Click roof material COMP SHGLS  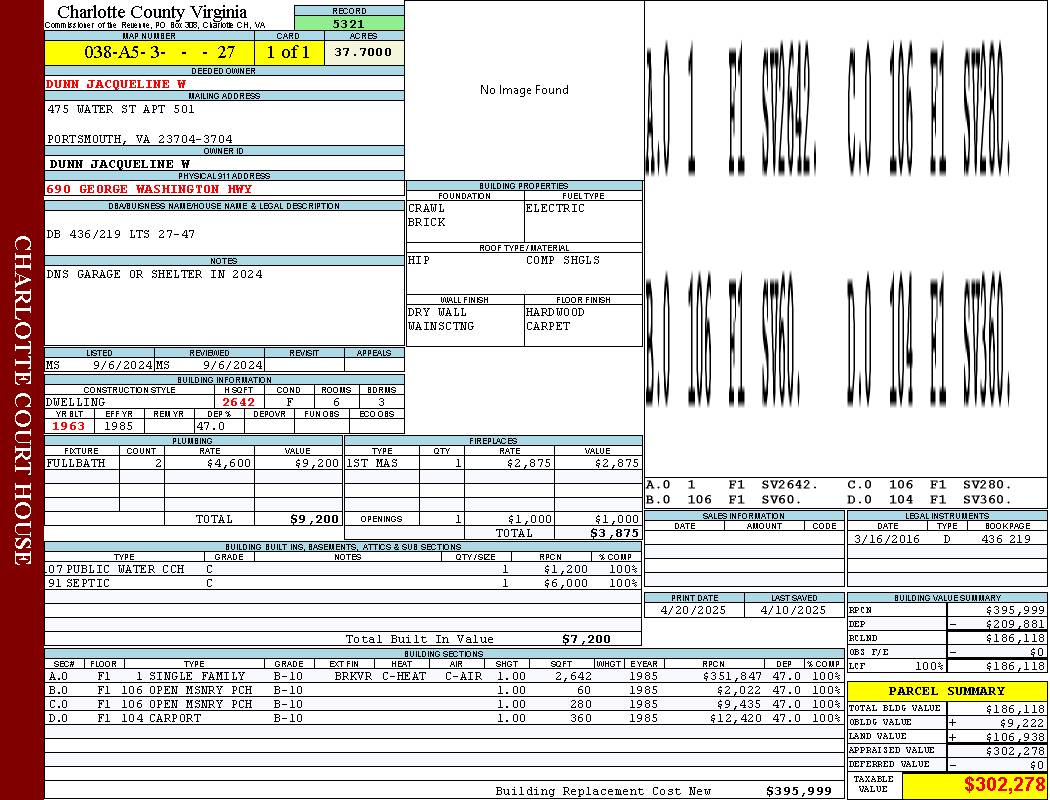click(x=563, y=260)
